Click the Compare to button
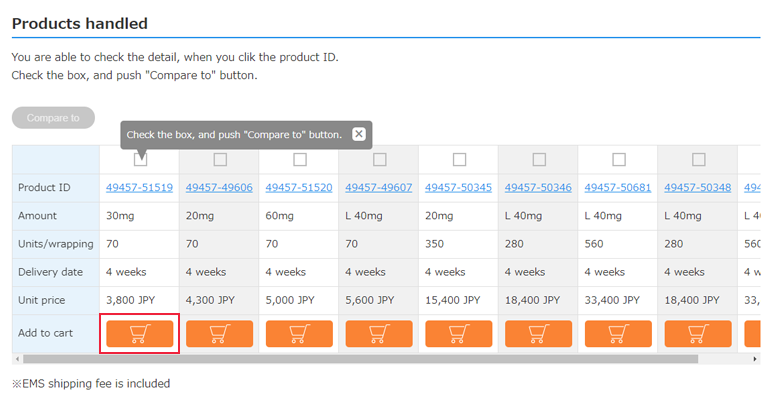This screenshot has height=403, width=776. [53, 118]
